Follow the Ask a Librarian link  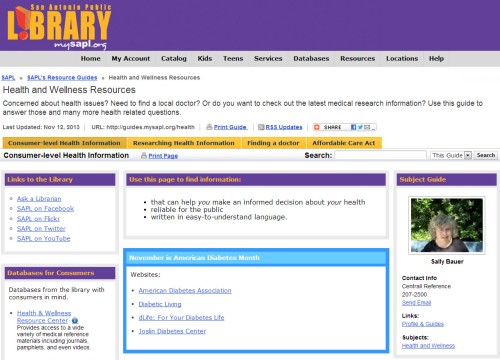(39, 199)
